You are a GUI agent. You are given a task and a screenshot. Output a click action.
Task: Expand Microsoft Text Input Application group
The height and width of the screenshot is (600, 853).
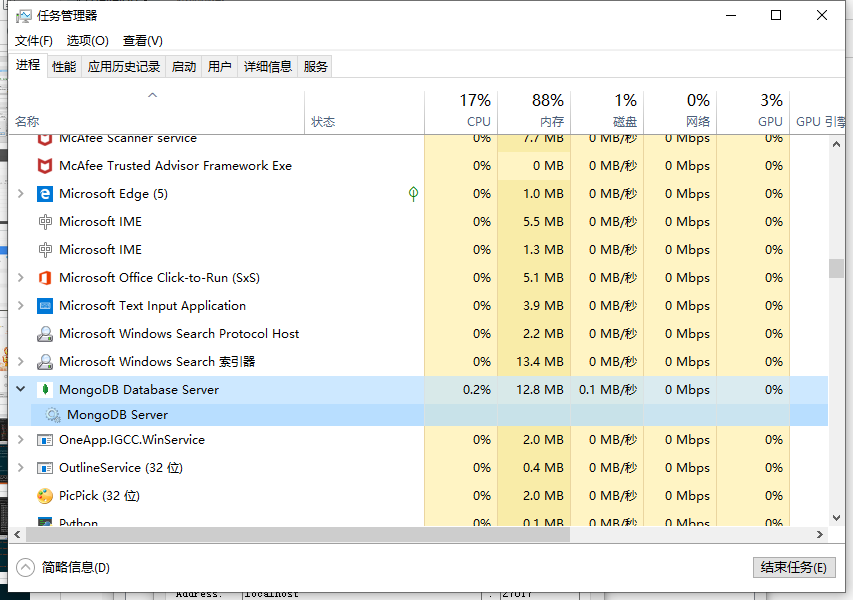pos(21,306)
